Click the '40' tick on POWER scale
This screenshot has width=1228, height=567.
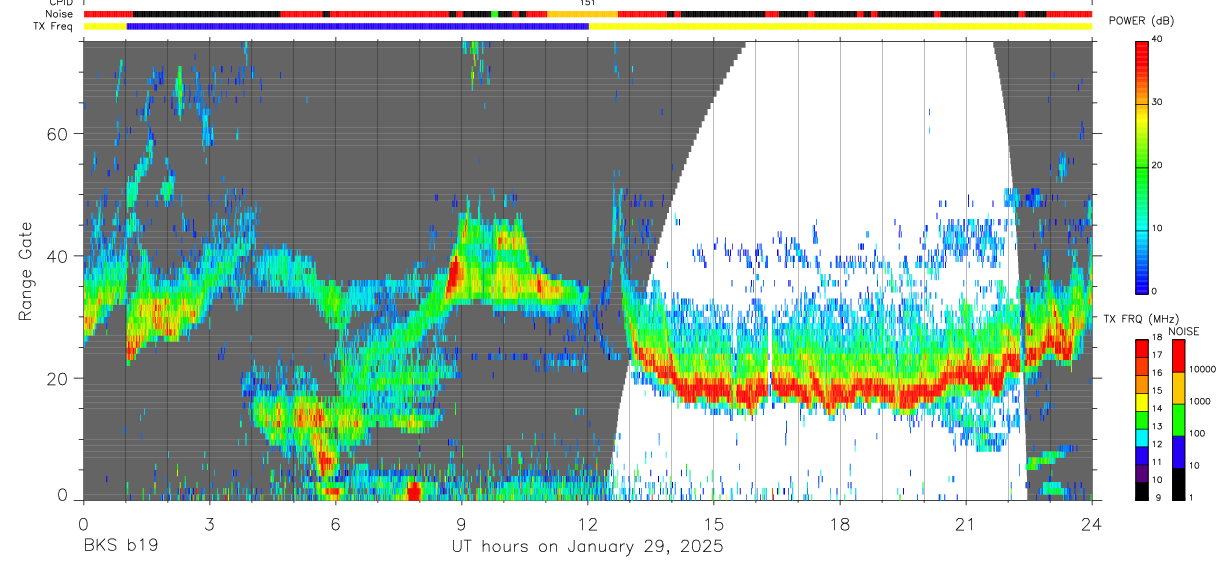[1157, 39]
